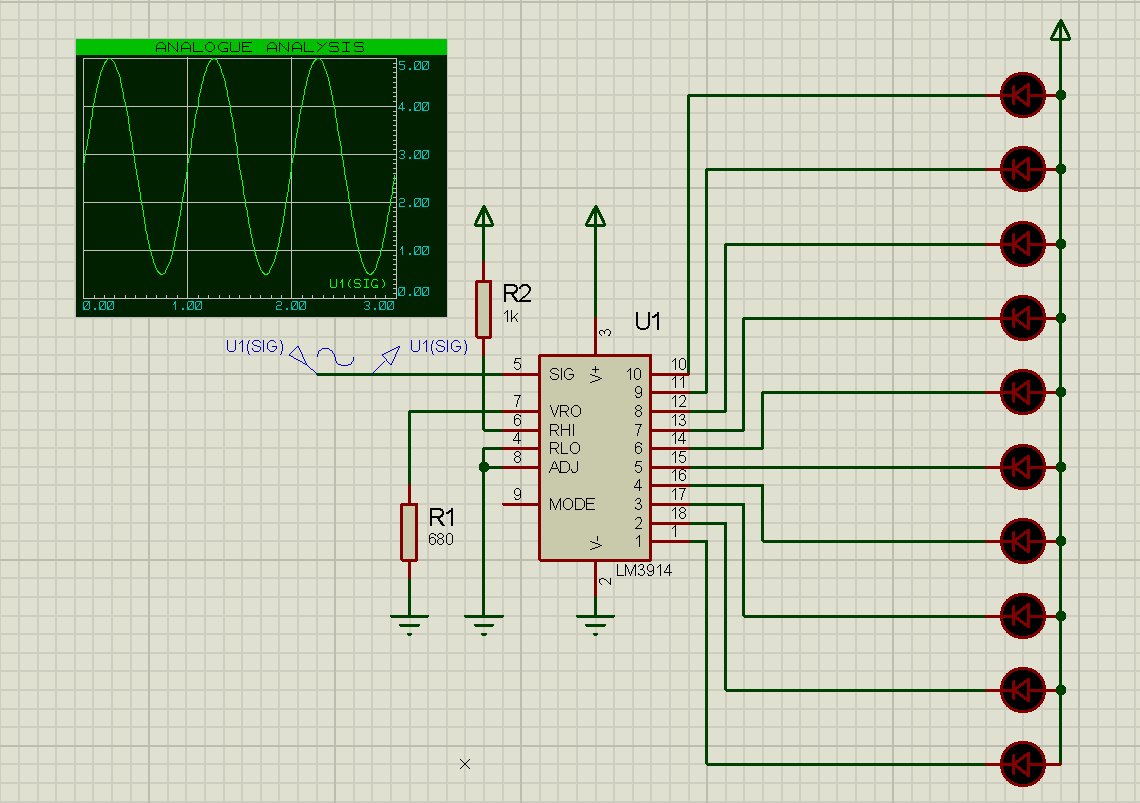Click the LM3914 part name label
The image size is (1140, 803).
point(643,570)
